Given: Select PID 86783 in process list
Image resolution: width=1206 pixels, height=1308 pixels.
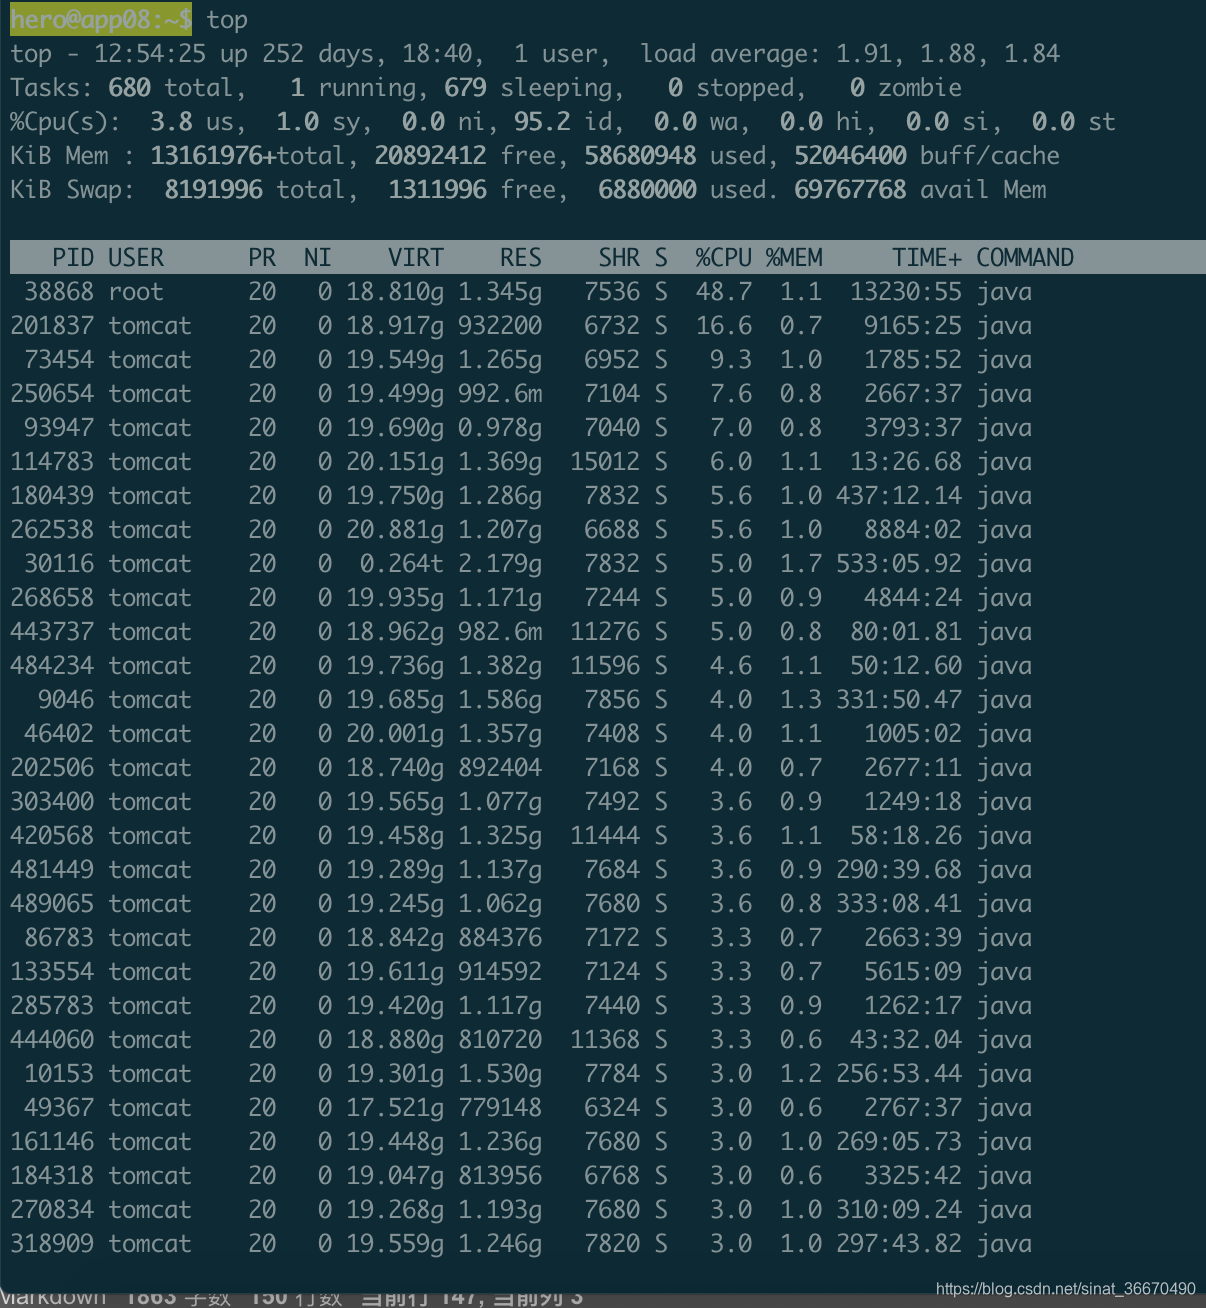Looking at the screenshot, I should click(59, 937).
